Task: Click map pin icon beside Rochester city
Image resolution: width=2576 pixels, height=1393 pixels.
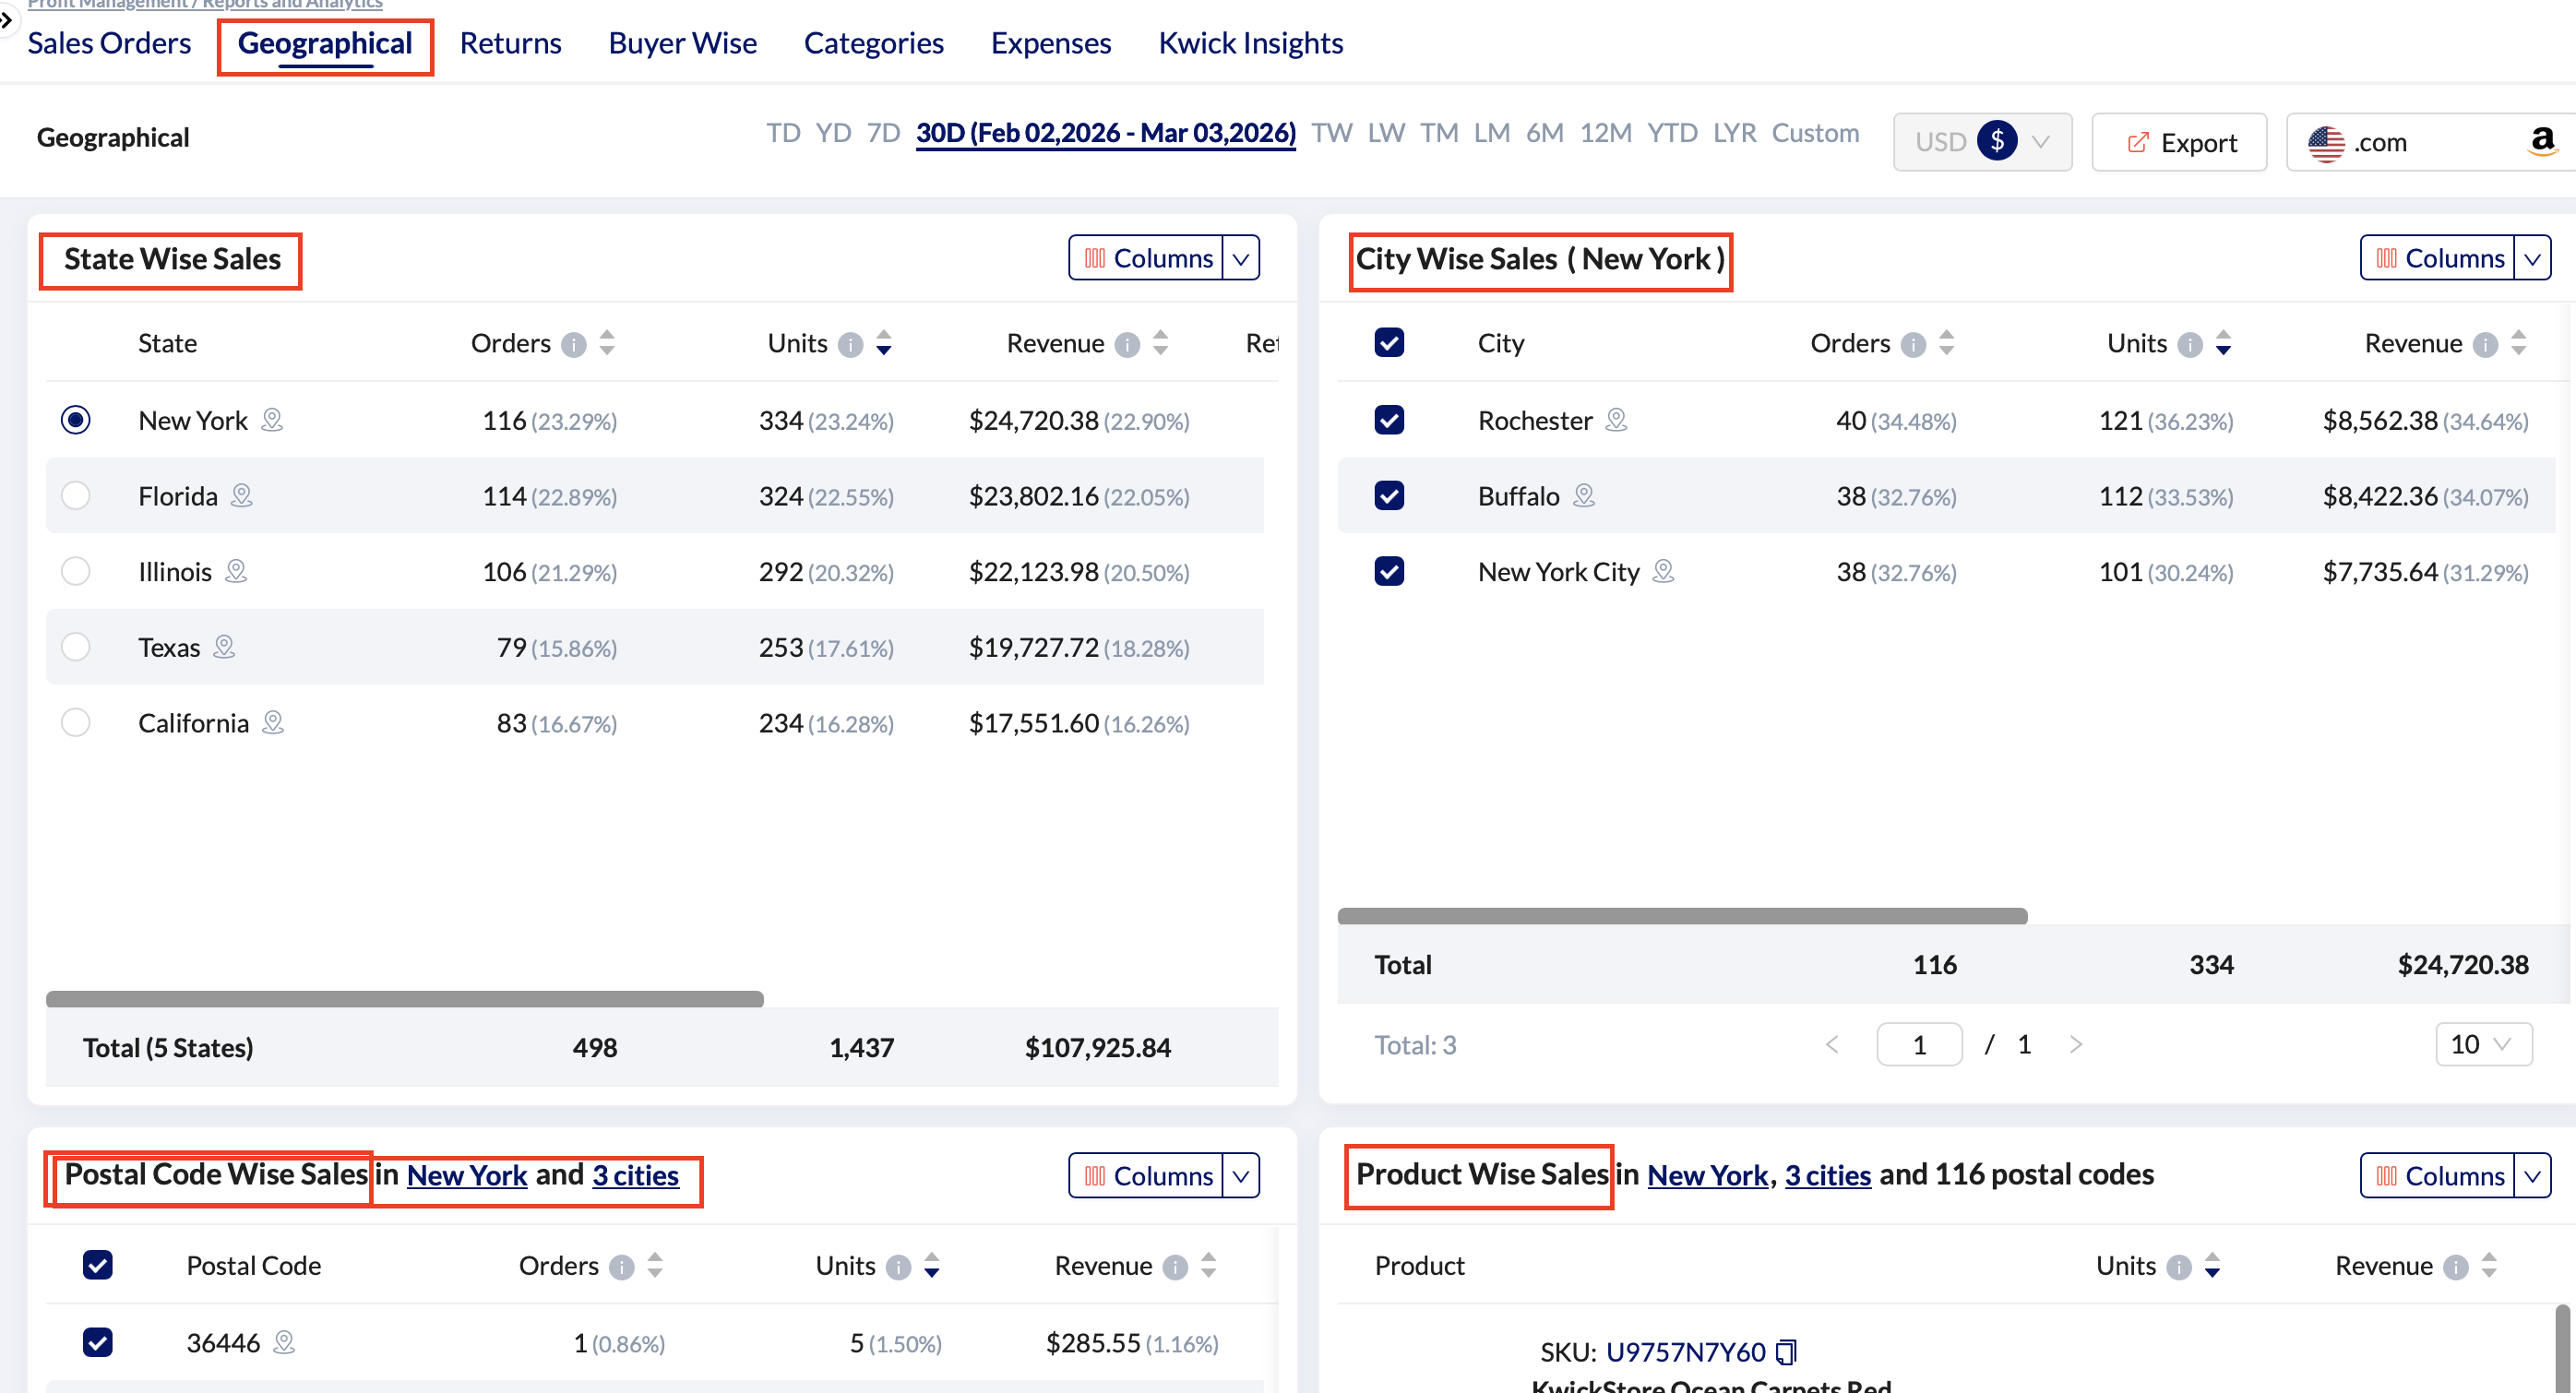Action: tap(1616, 420)
